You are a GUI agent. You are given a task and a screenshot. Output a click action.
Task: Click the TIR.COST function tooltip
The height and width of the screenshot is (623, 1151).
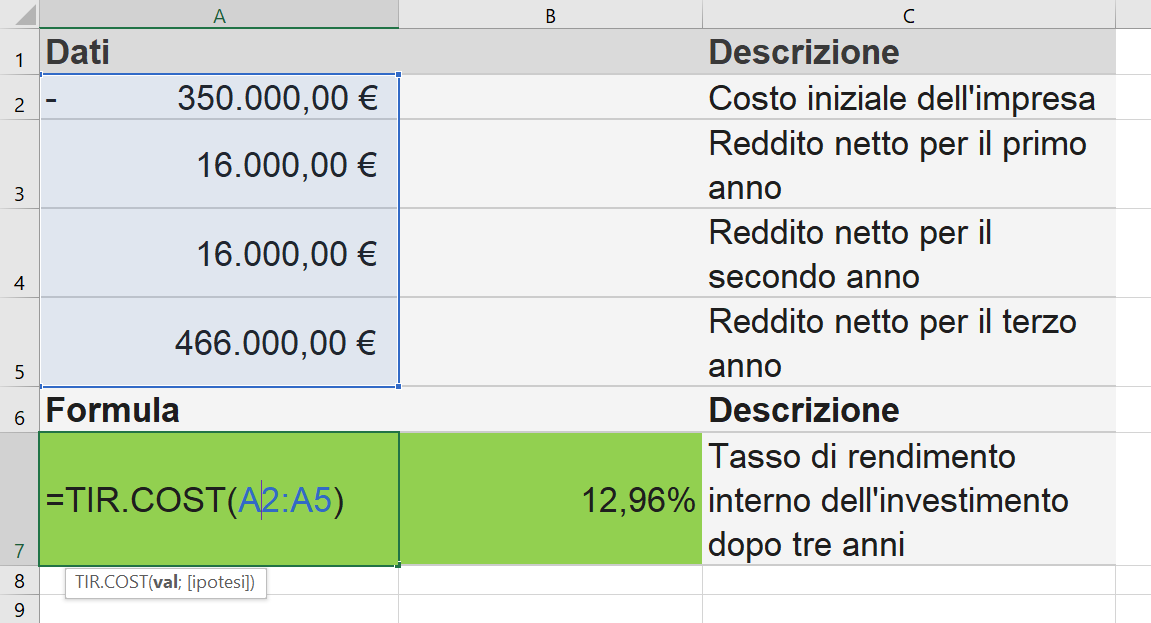tap(166, 581)
